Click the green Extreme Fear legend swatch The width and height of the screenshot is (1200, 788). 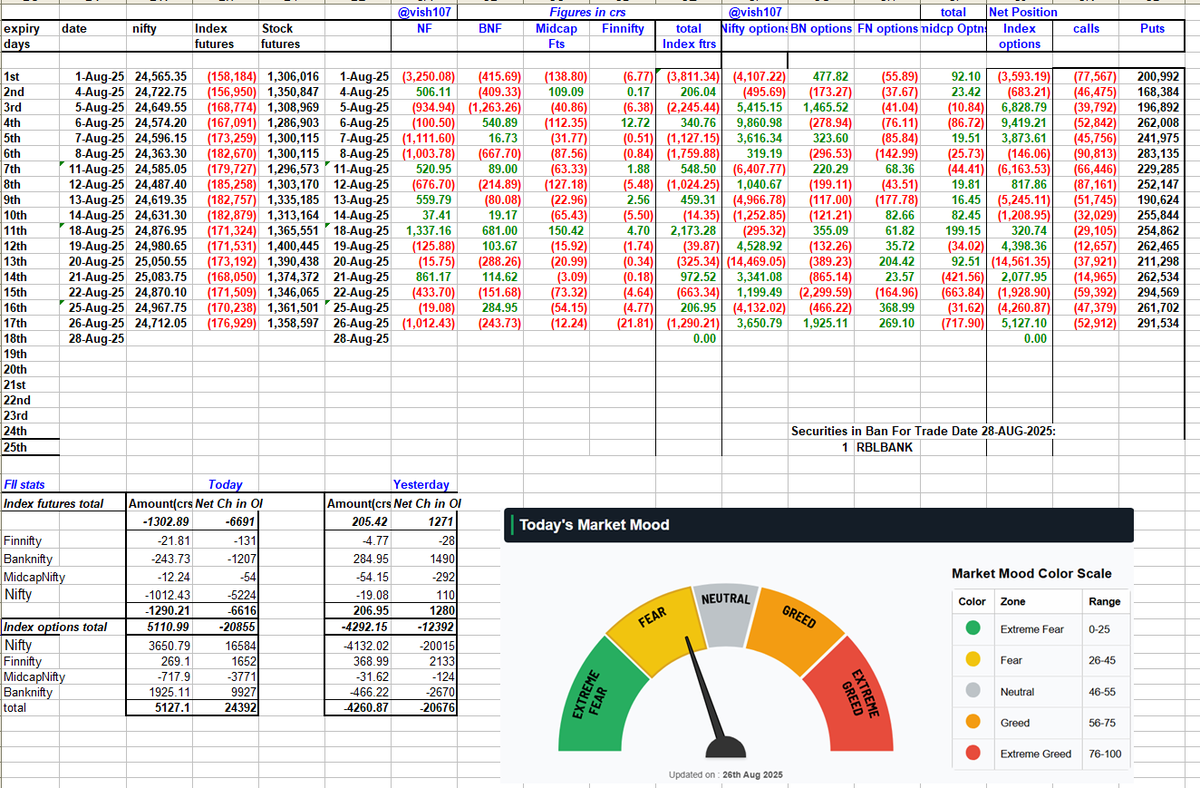pos(973,629)
